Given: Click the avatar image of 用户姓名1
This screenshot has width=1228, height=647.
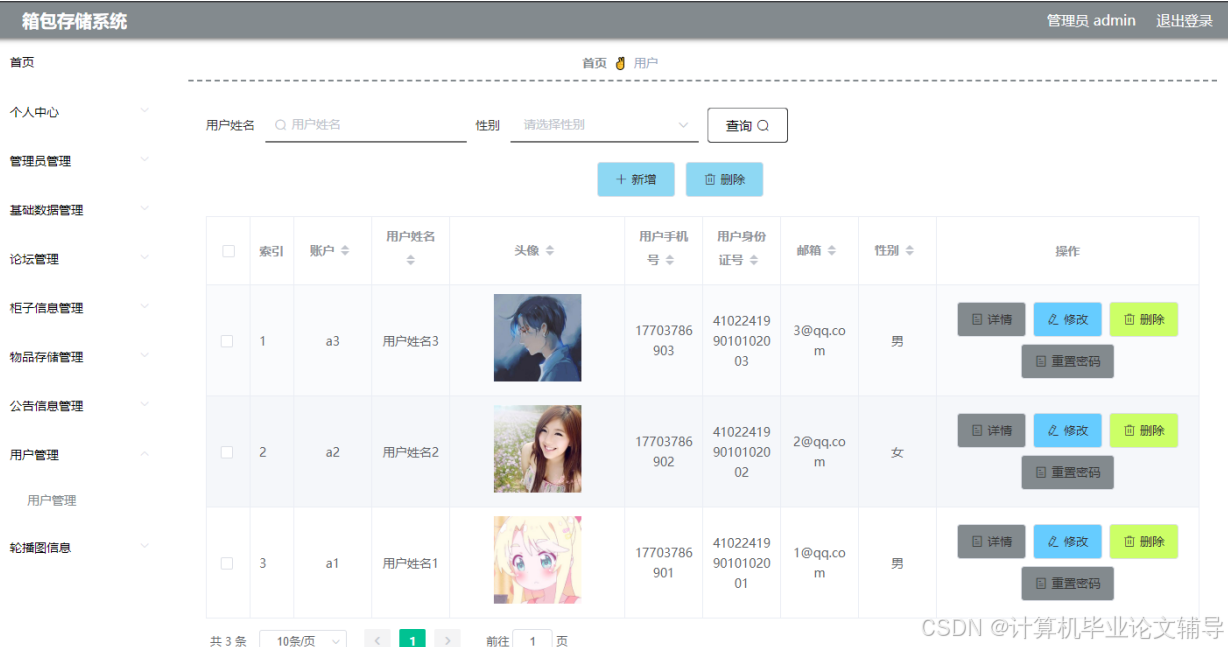Looking at the screenshot, I should (537, 560).
